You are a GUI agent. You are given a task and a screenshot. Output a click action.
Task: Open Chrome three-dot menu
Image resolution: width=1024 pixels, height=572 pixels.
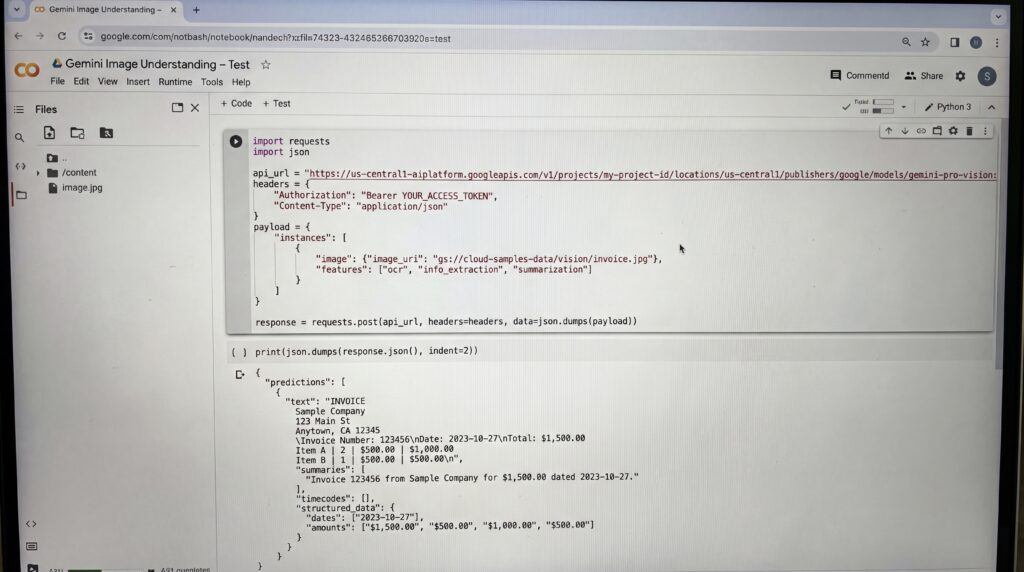[x=997, y=42]
